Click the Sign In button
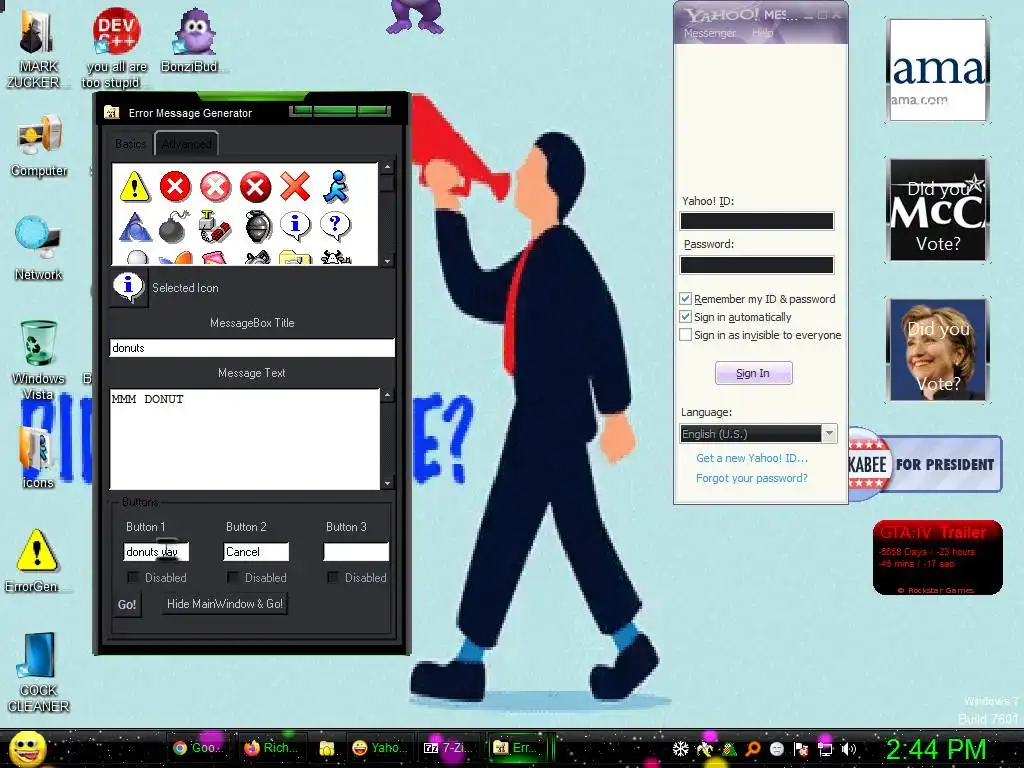Viewport: 1024px width, 768px height. coord(753,373)
